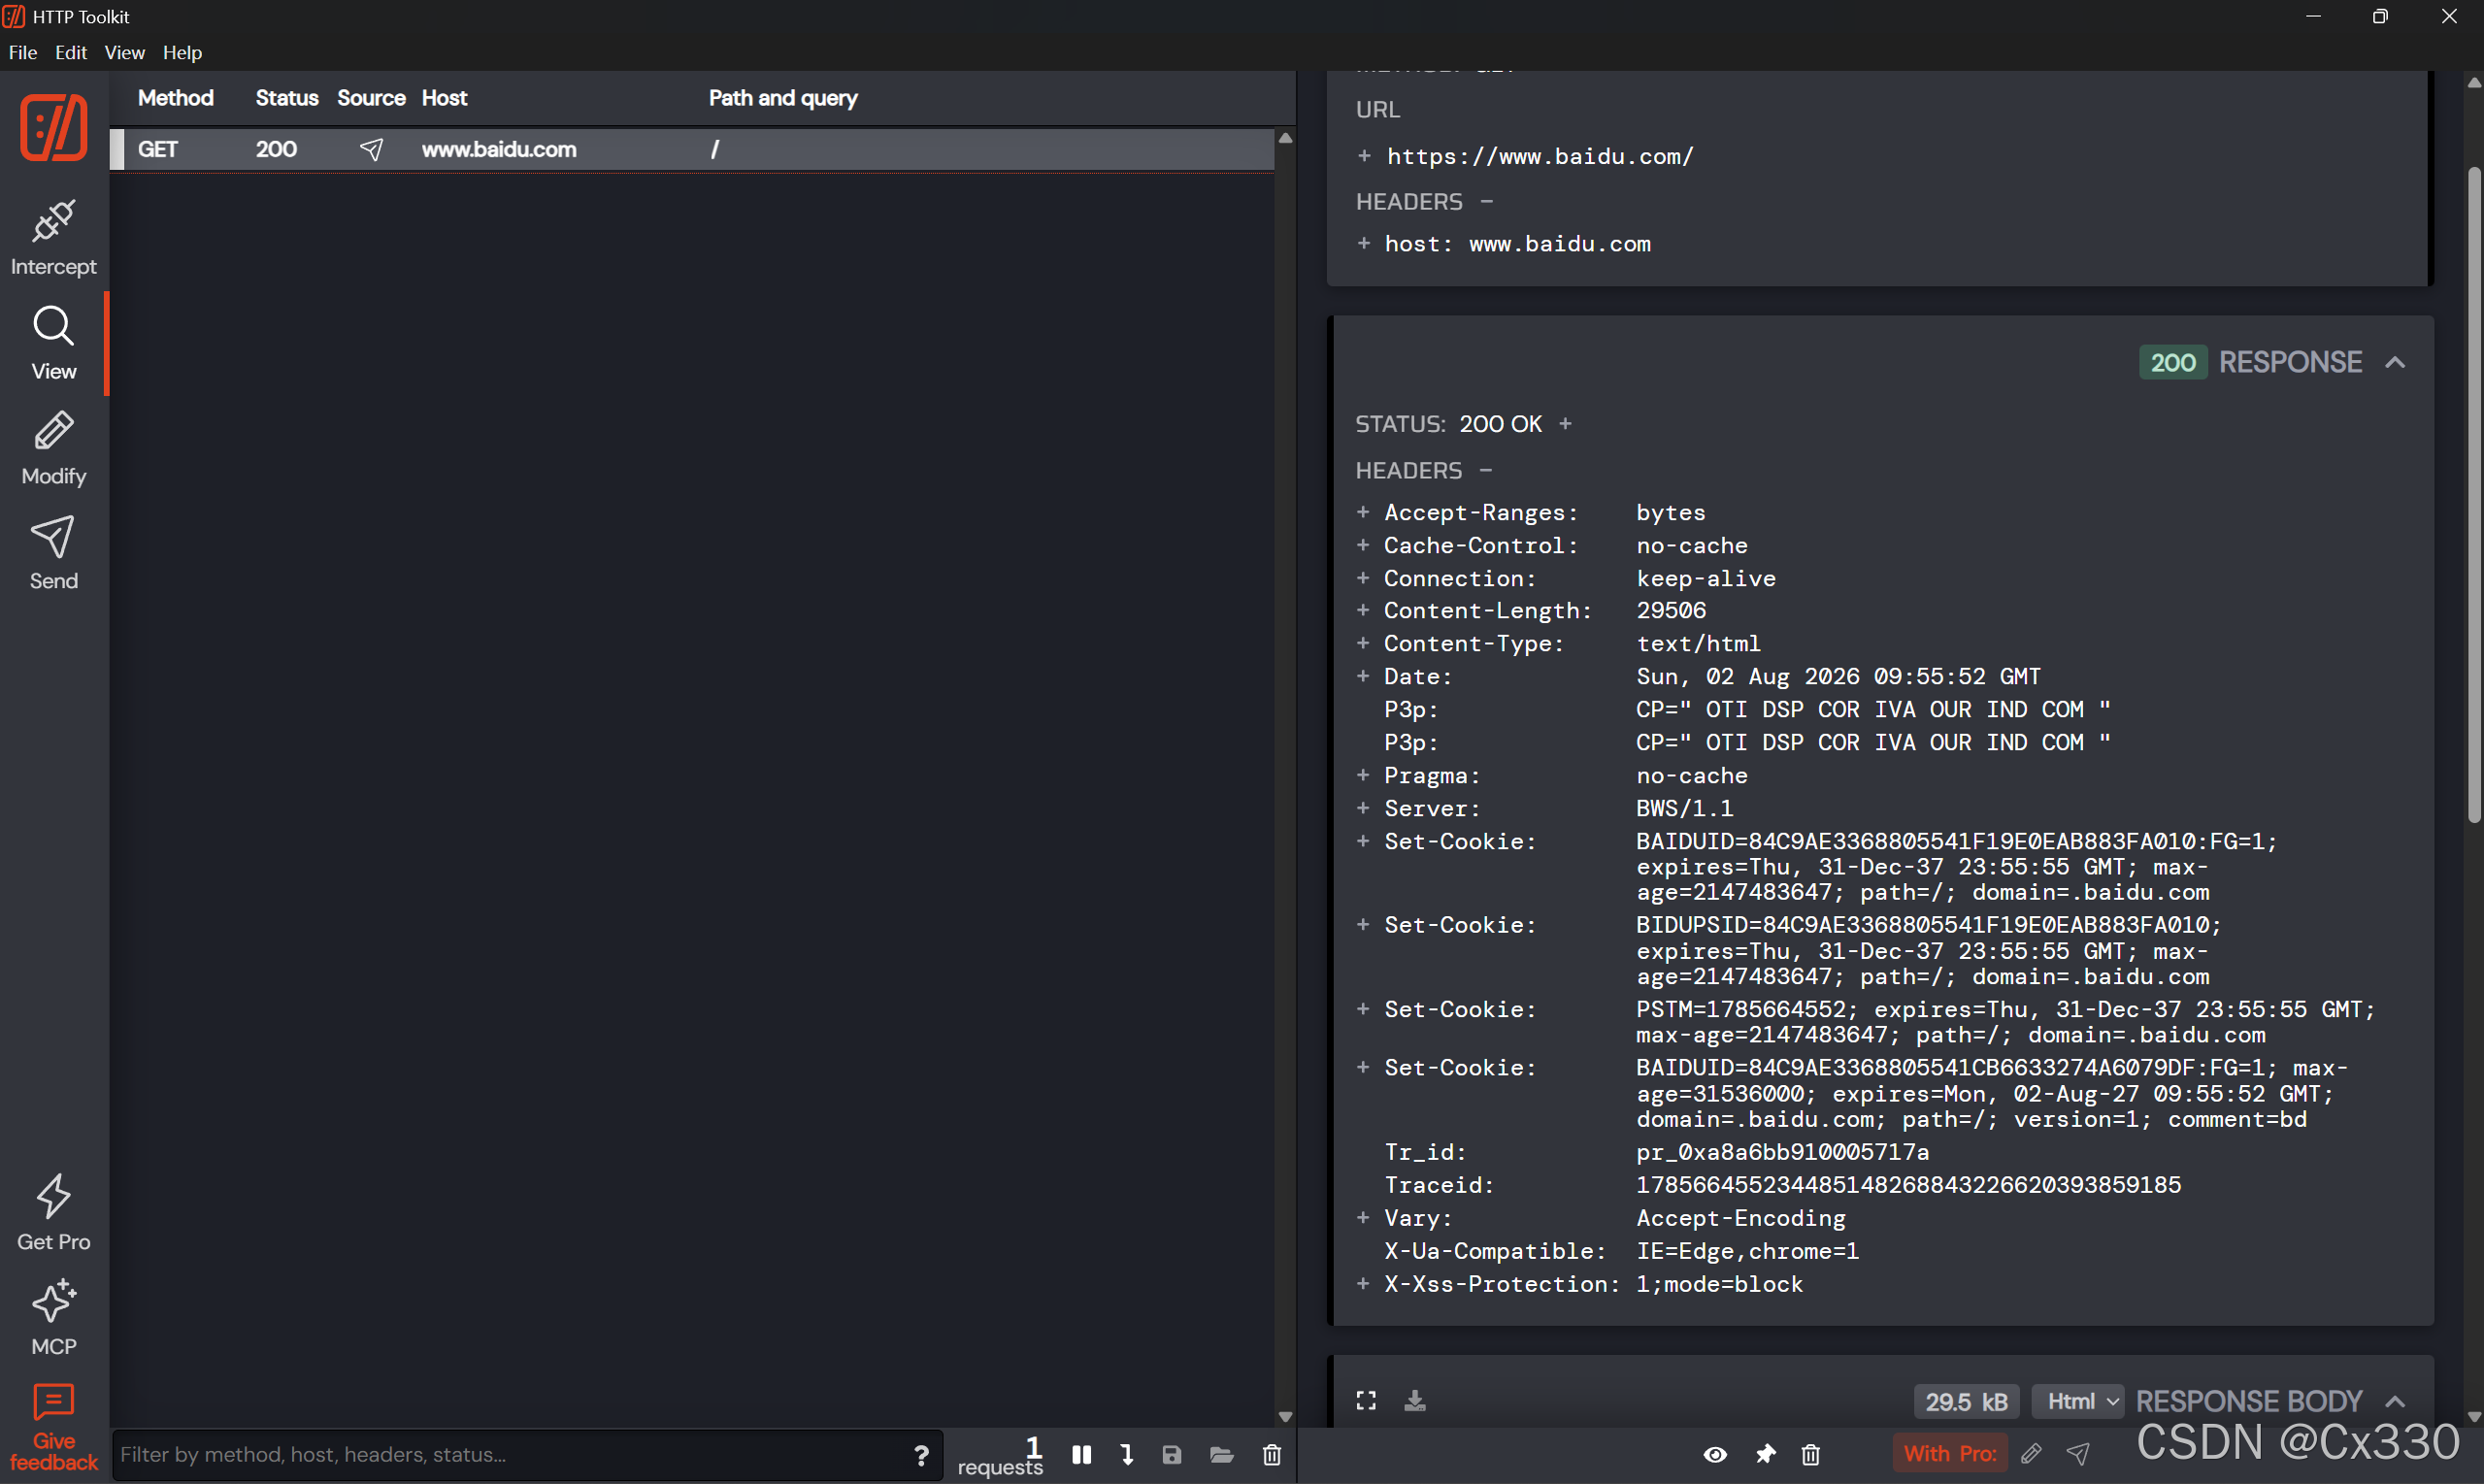The height and width of the screenshot is (1484, 2484).
Task: Click request list scrollbar up arrow
Action: coord(1286,138)
